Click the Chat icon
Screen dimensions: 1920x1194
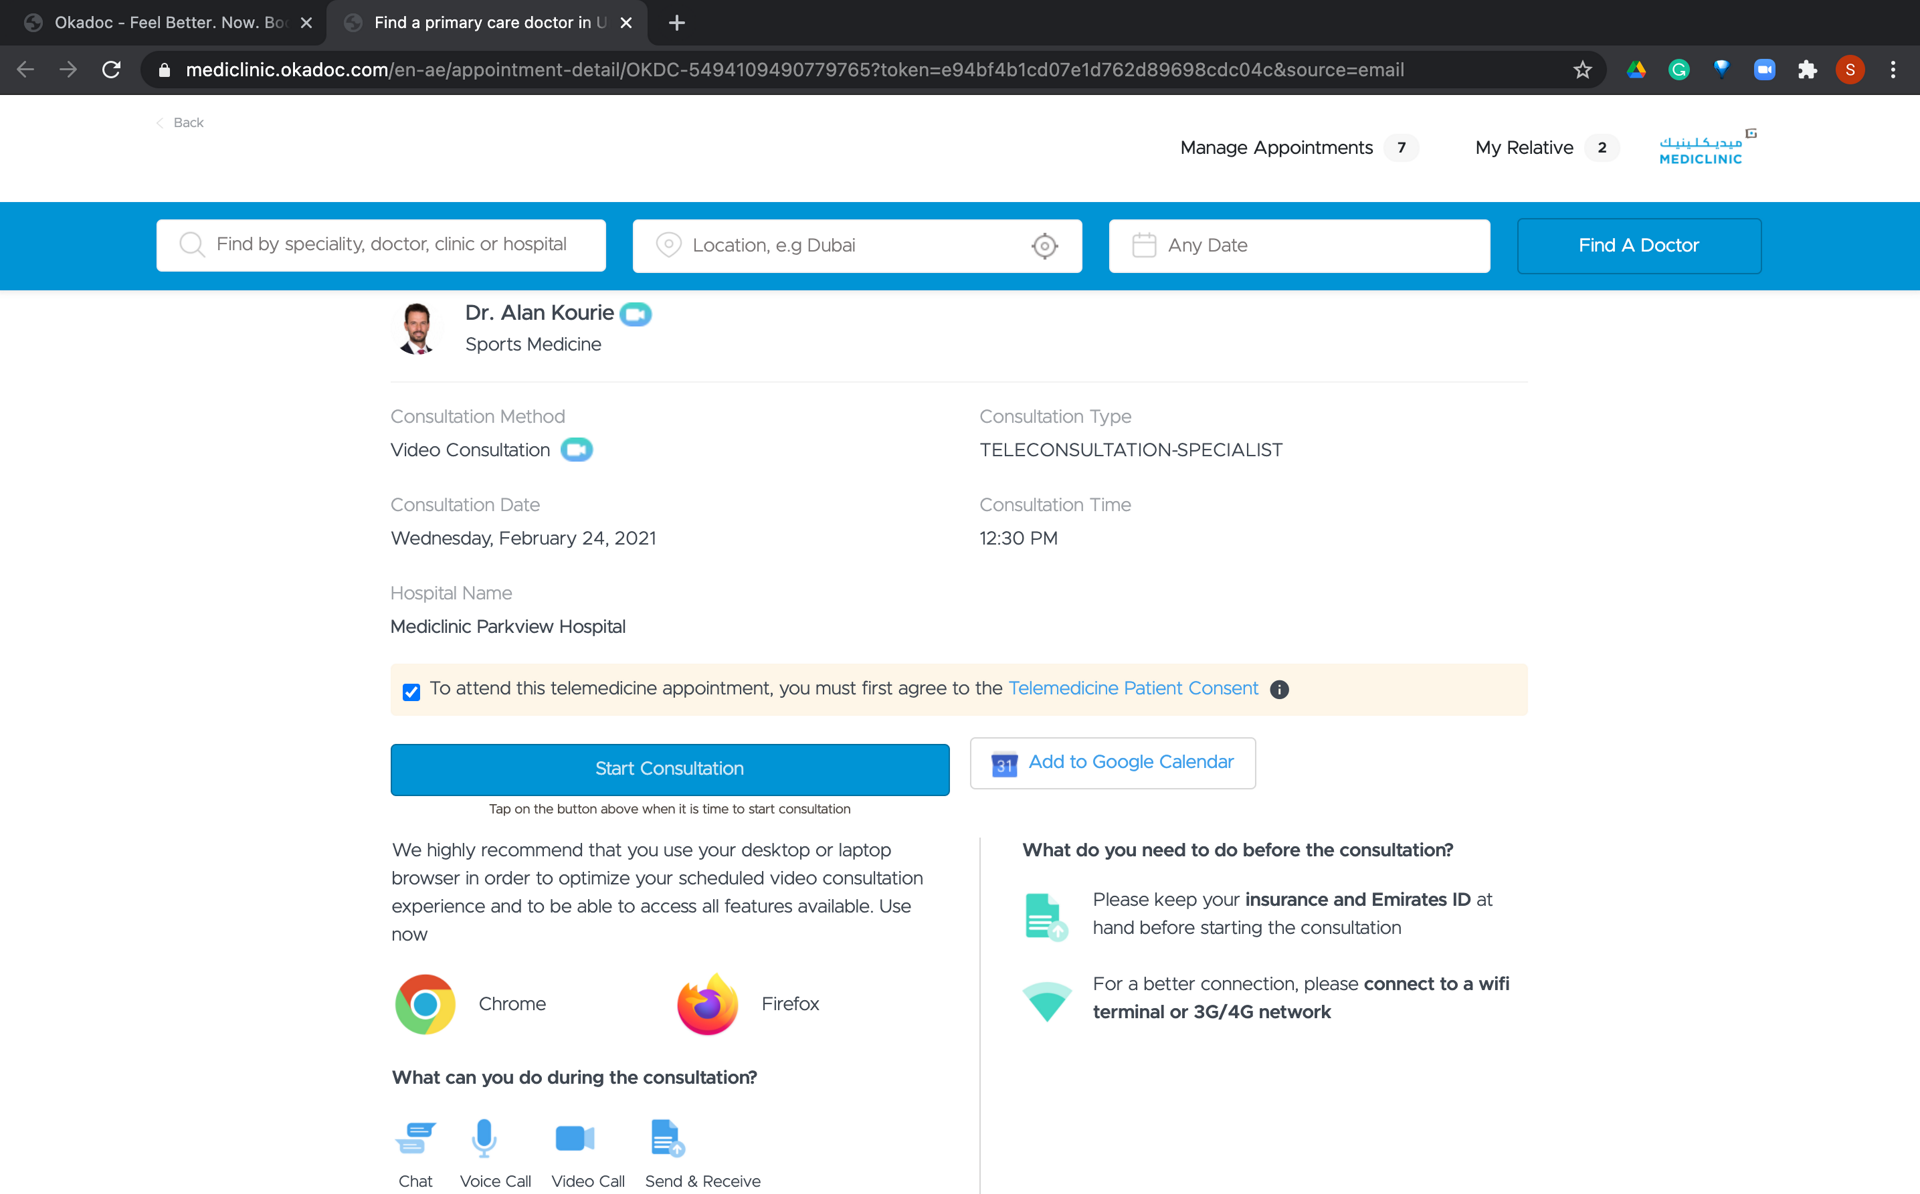pos(415,1138)
